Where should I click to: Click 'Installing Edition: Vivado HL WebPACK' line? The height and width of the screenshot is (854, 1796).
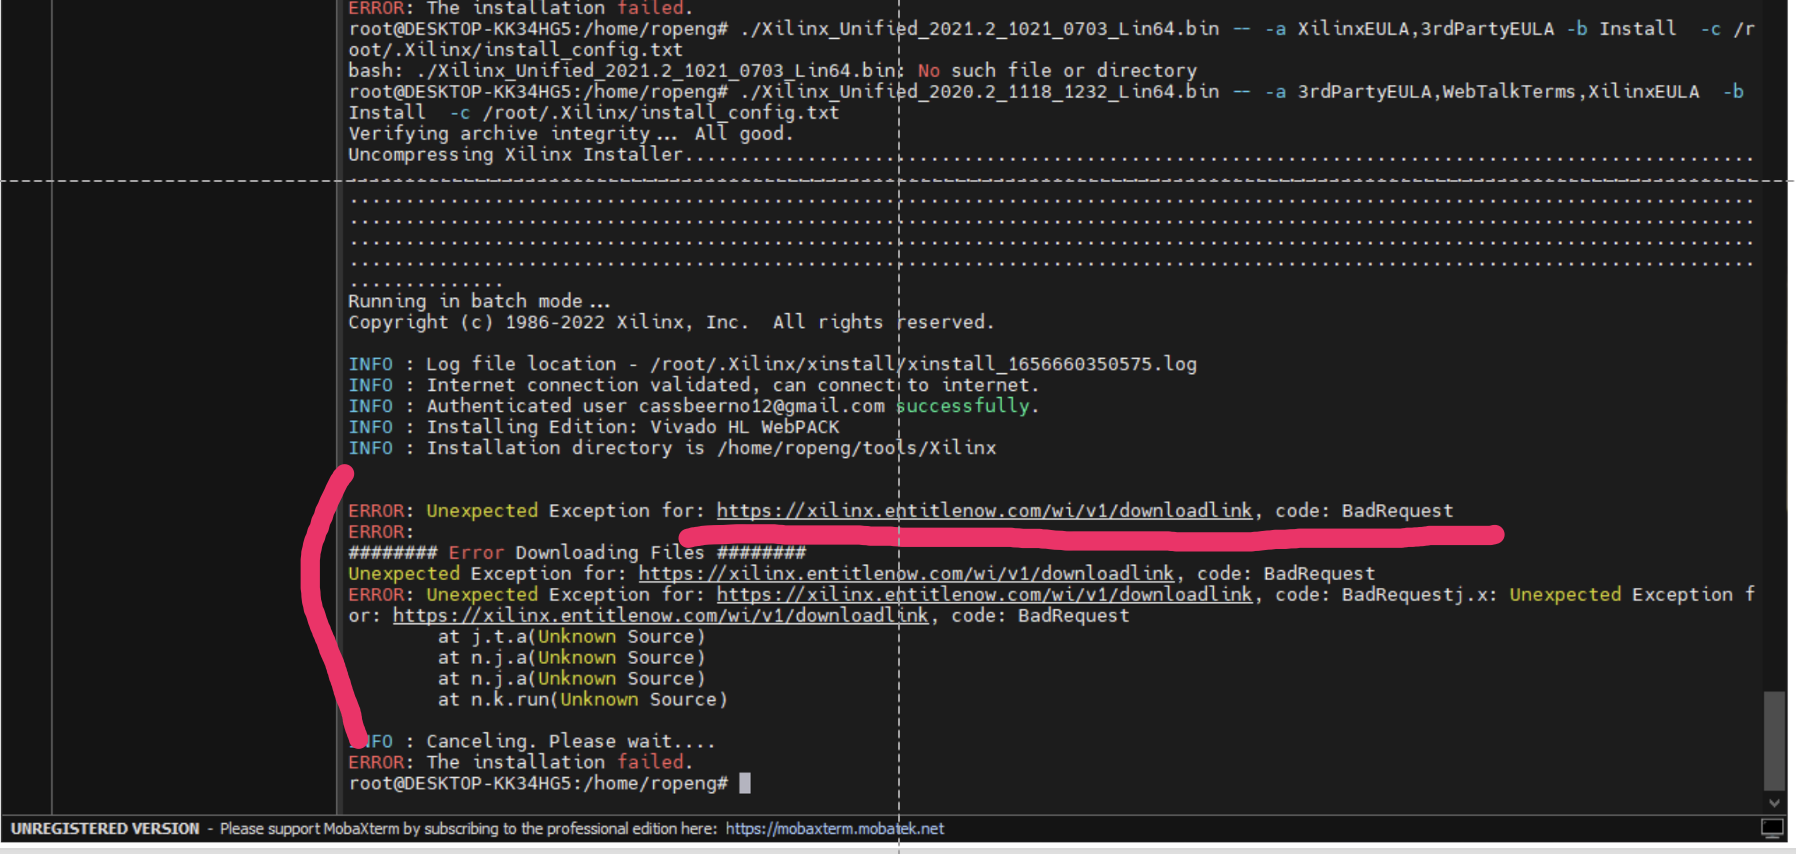[x=594, y=427]
